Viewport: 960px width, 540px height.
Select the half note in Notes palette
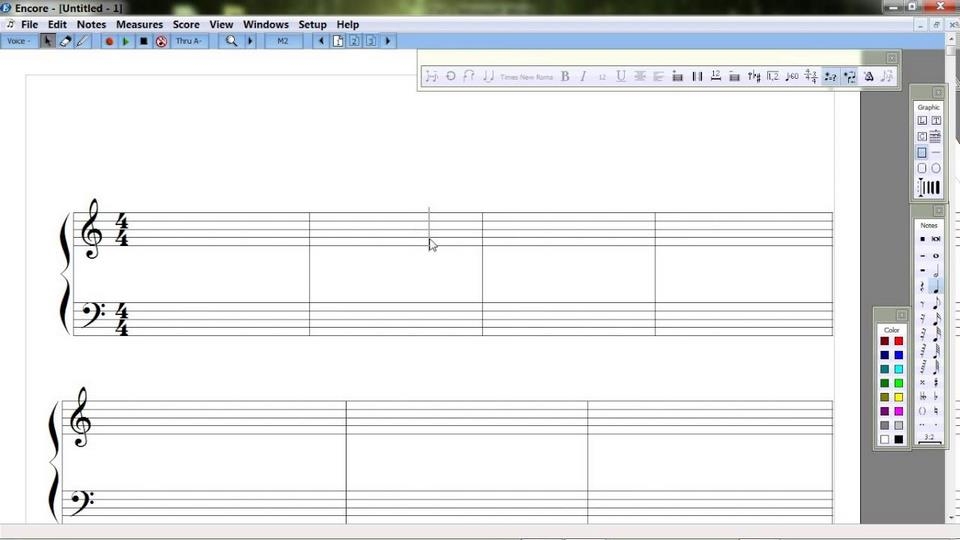click(936, 271)
